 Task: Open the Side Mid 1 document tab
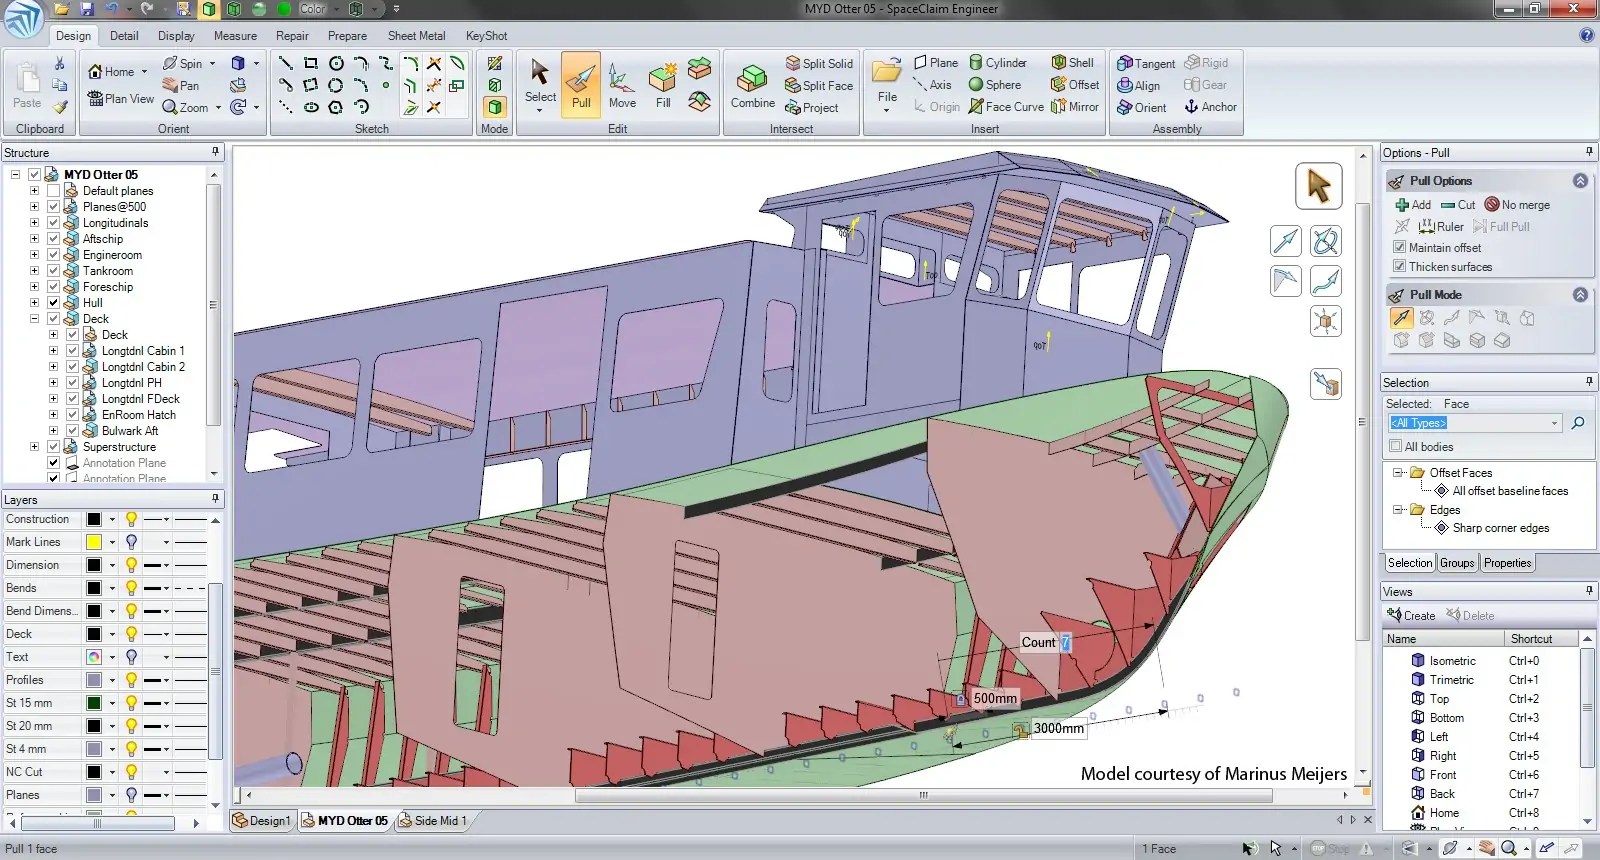click(432, 820)
